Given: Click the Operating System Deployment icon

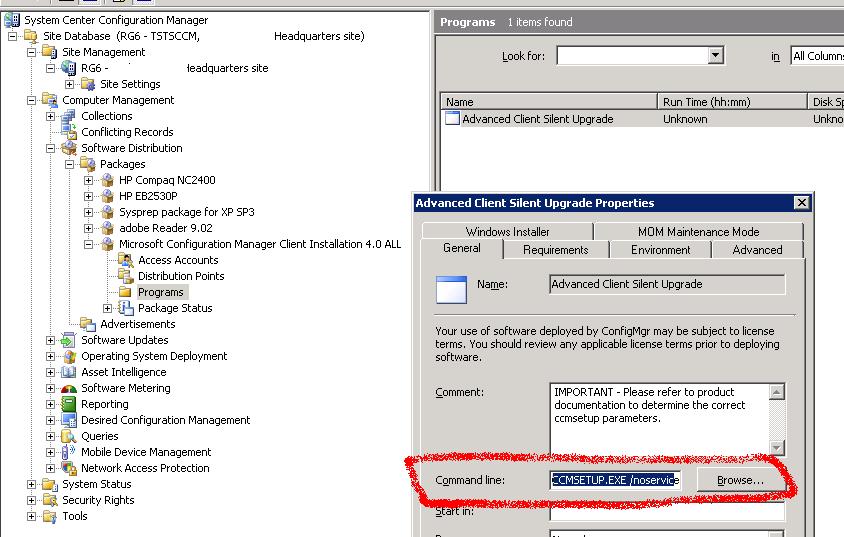Looking at the screenshot, I should [x=69, y=356].
